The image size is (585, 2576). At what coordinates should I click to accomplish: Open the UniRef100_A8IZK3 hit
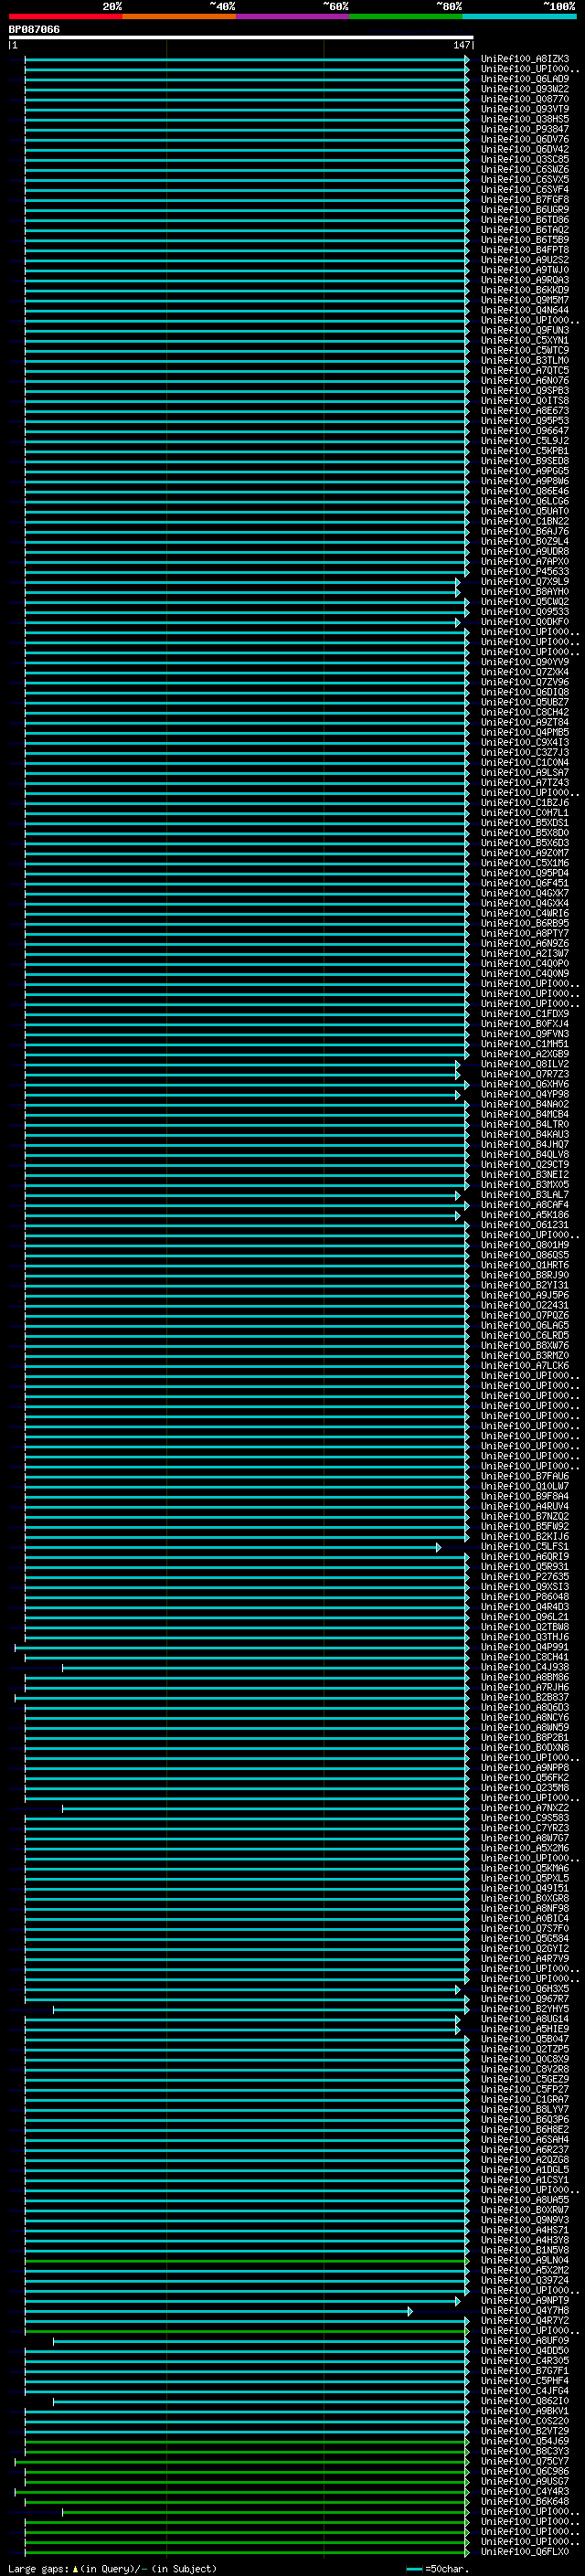click(x=525, y=59)
